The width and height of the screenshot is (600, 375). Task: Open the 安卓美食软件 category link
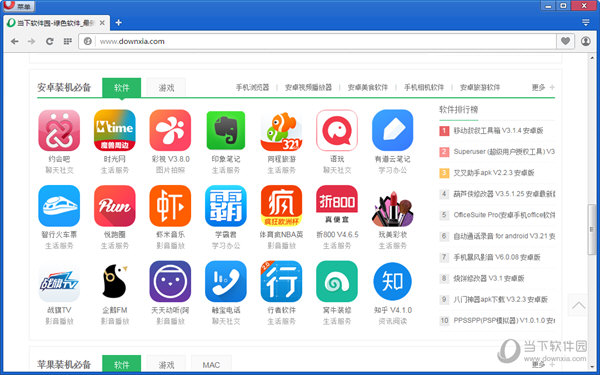click(x=368, y=88)
